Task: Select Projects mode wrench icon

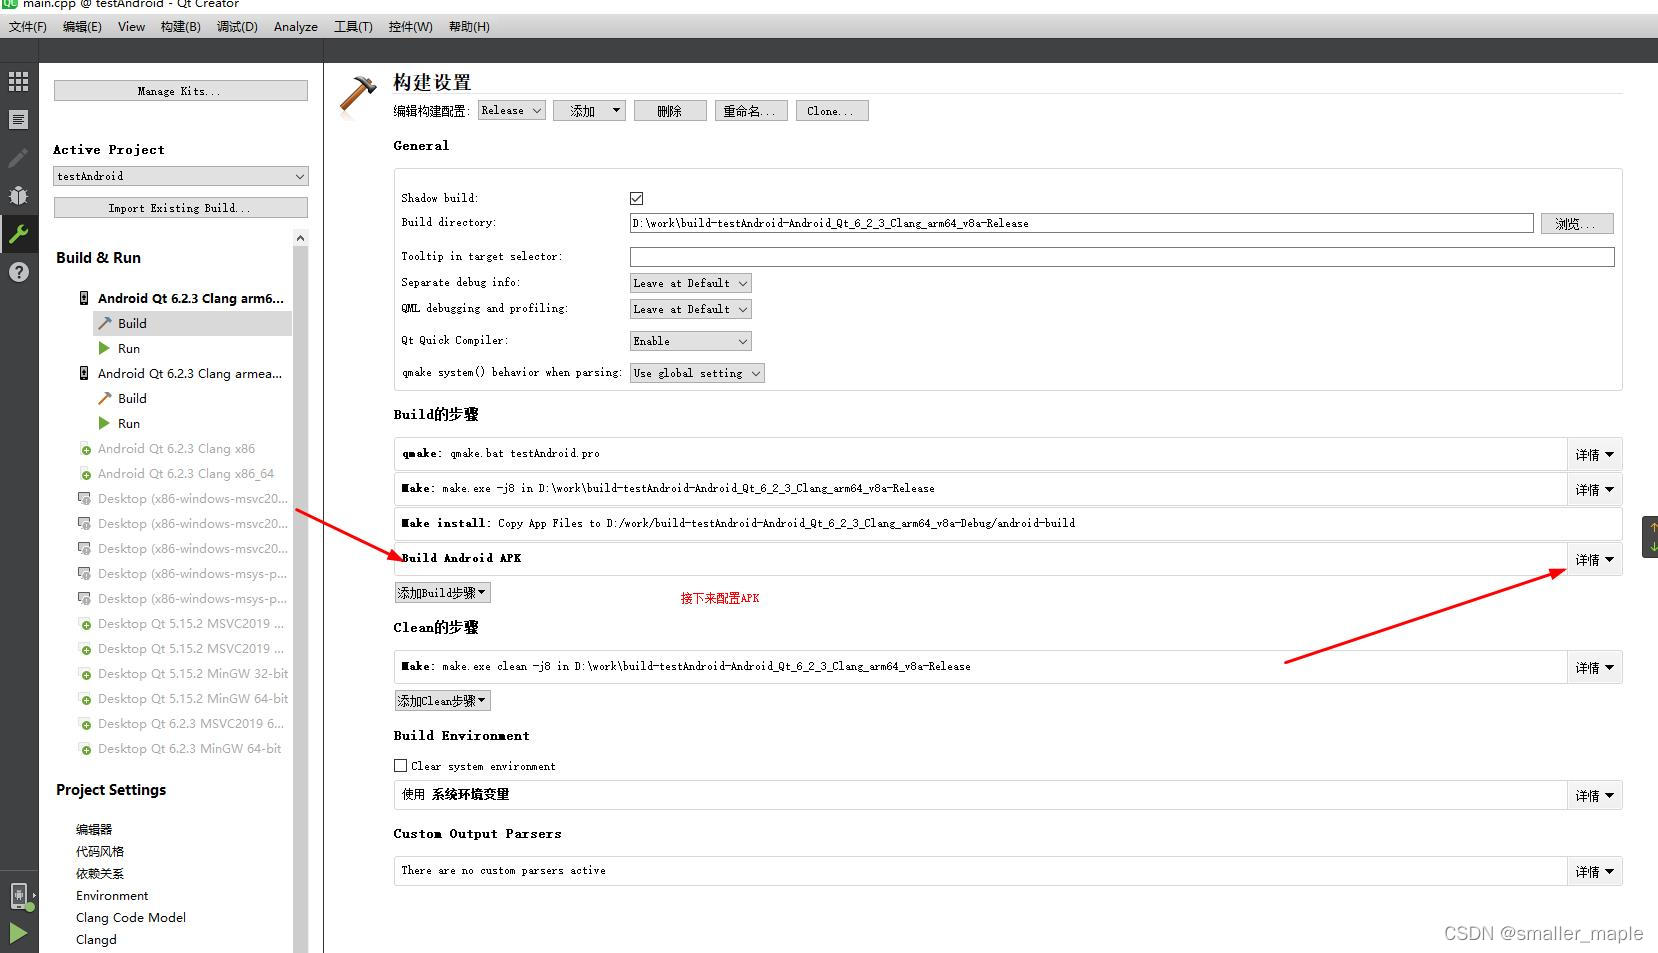Action: (18, 234)
